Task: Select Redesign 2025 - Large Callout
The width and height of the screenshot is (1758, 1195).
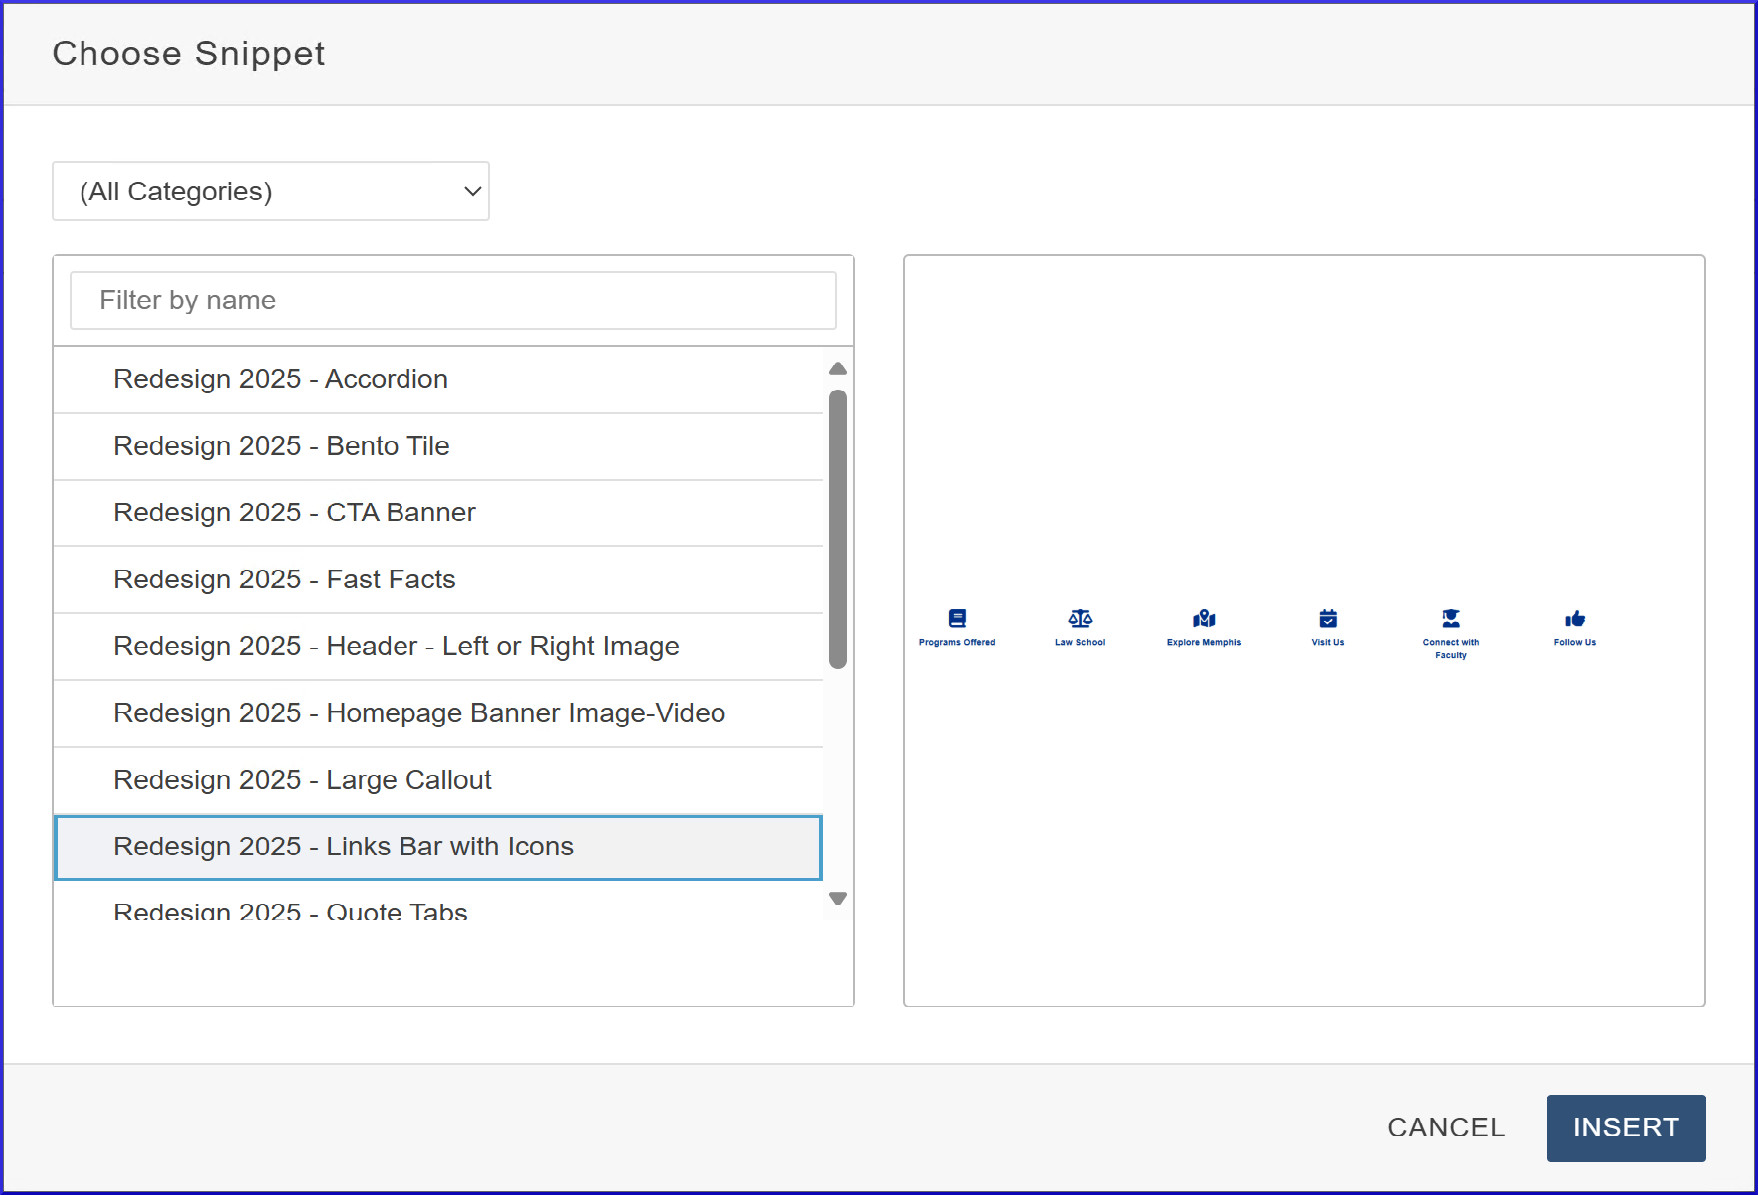Action: tap(302, 780)
